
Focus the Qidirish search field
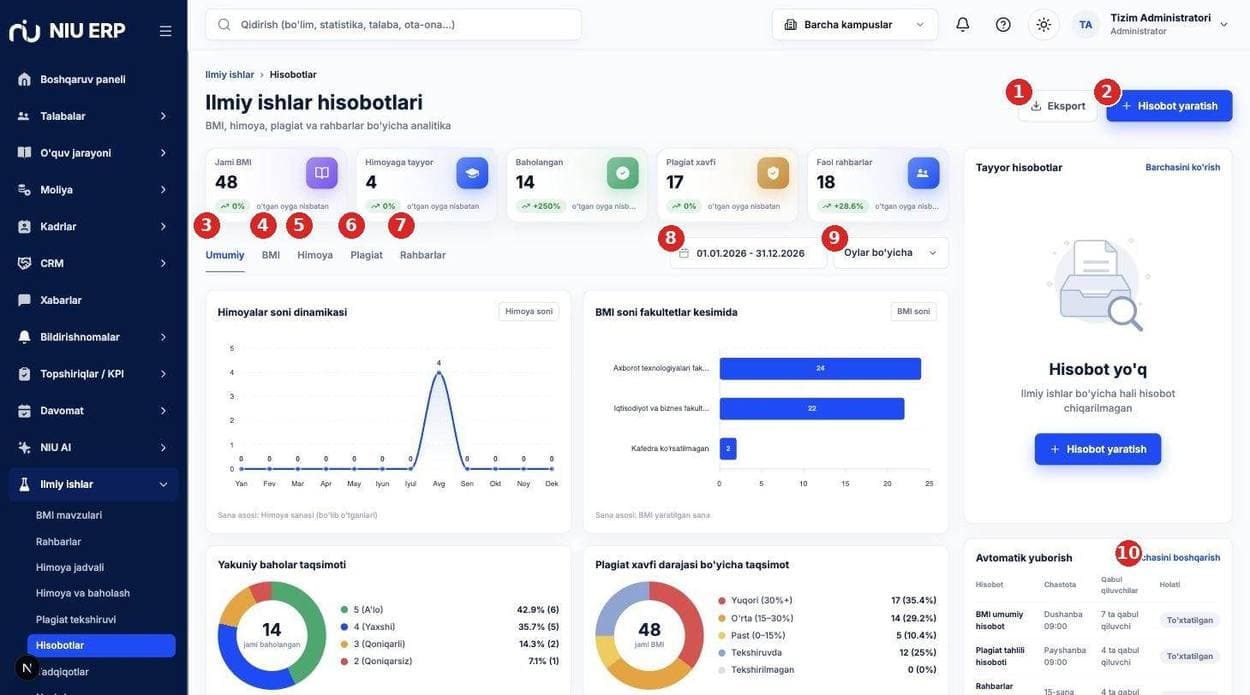[393, 24]
